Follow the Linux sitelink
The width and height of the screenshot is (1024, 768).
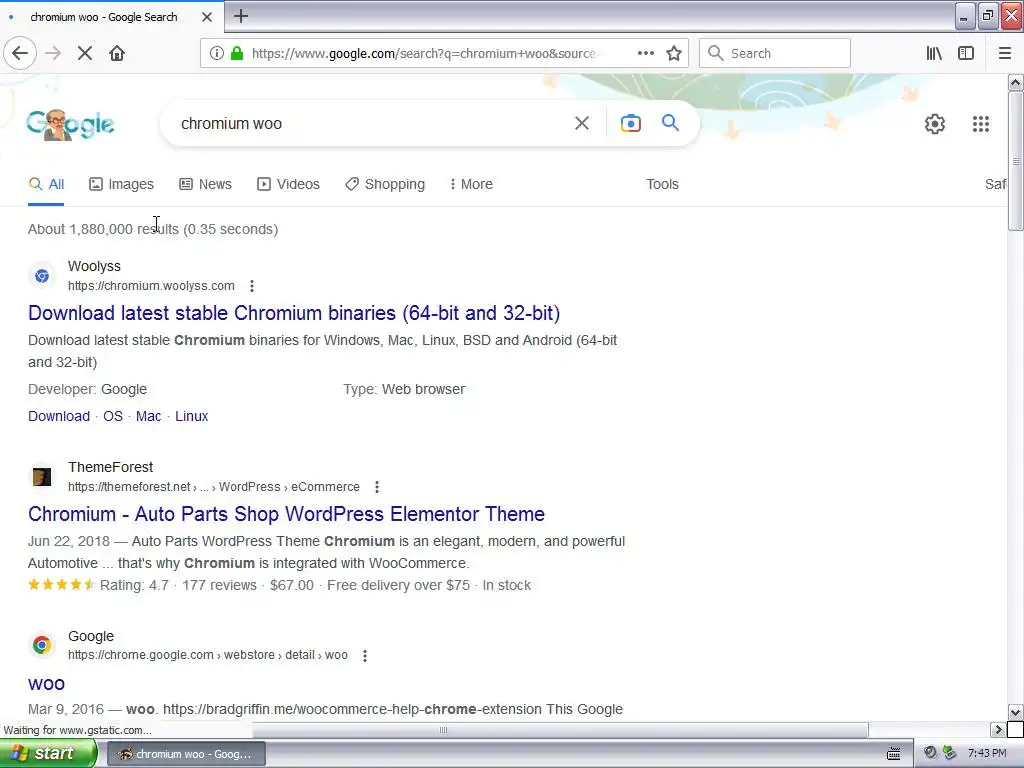[191, 416]
